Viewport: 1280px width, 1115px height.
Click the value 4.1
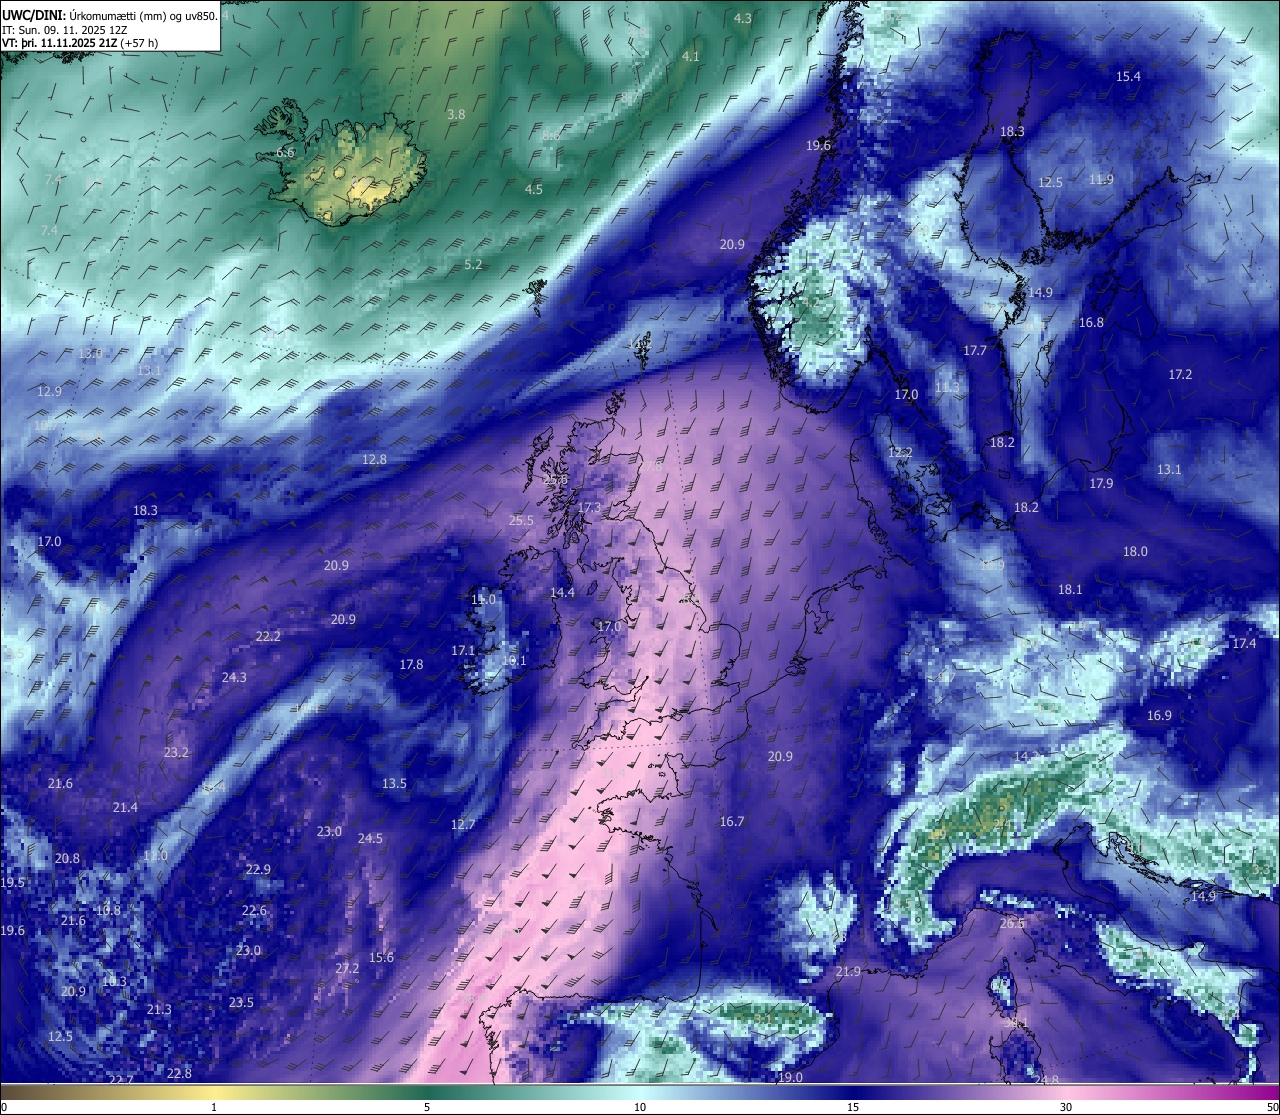[691, 57]
